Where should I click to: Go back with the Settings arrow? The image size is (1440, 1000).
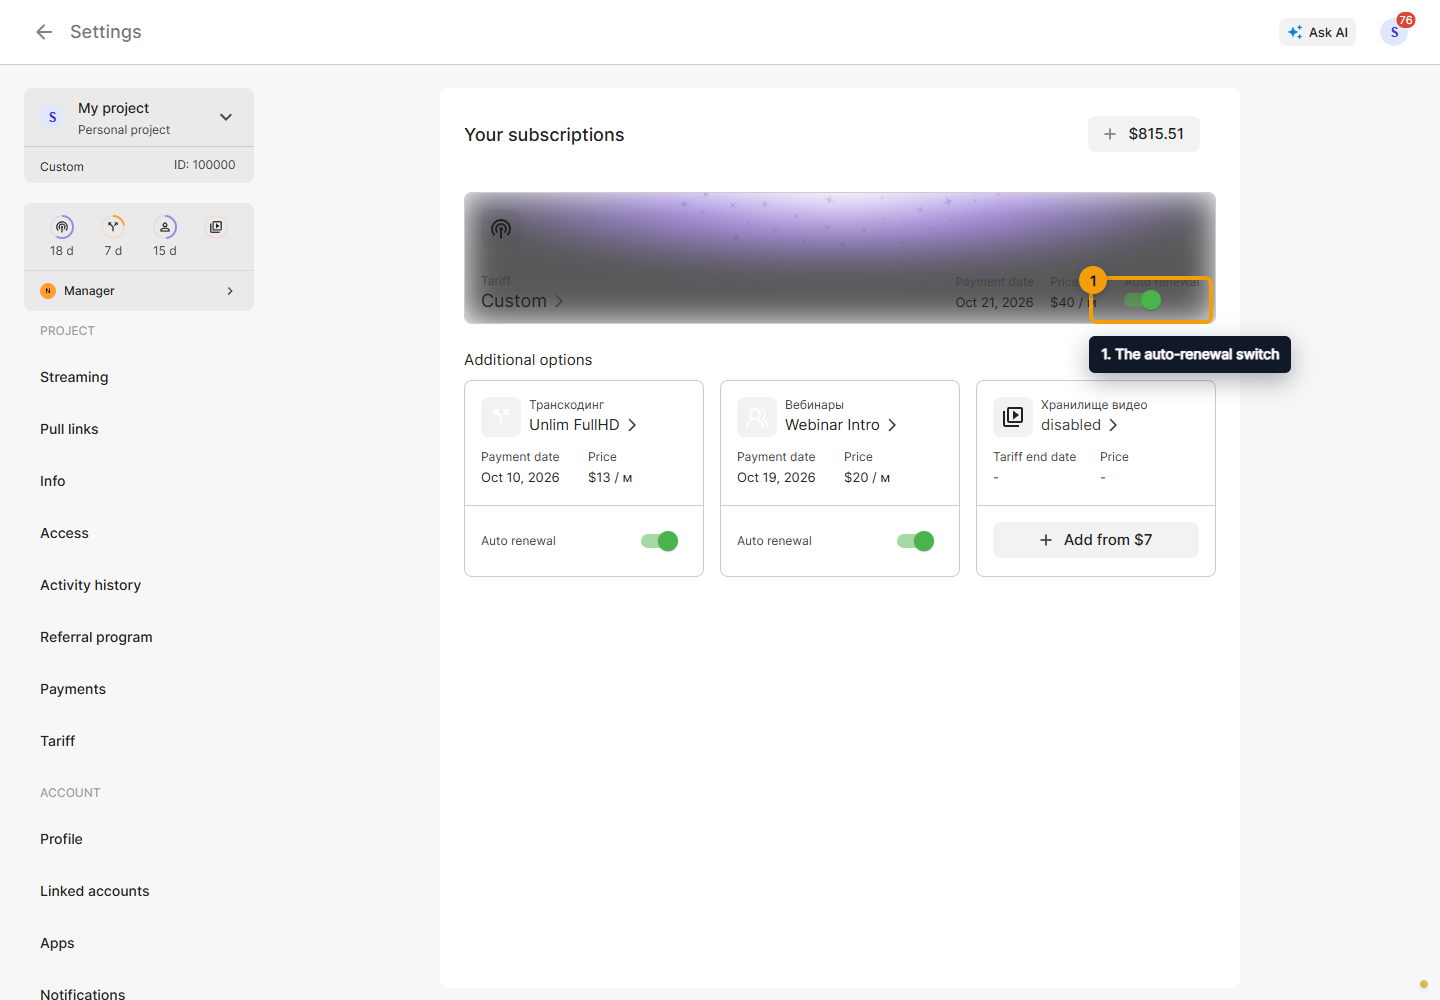tap(44, 32)
